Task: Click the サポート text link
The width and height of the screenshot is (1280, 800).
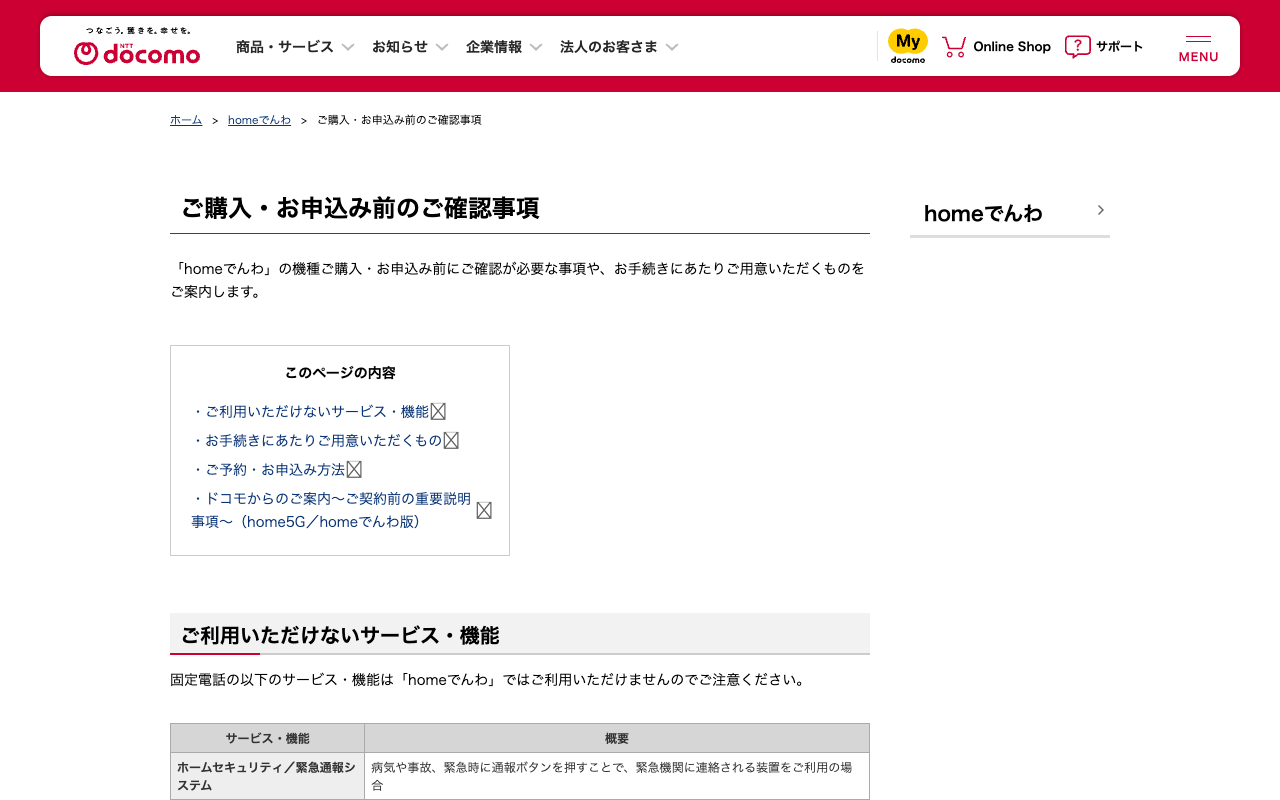Action: (1119, 47)
